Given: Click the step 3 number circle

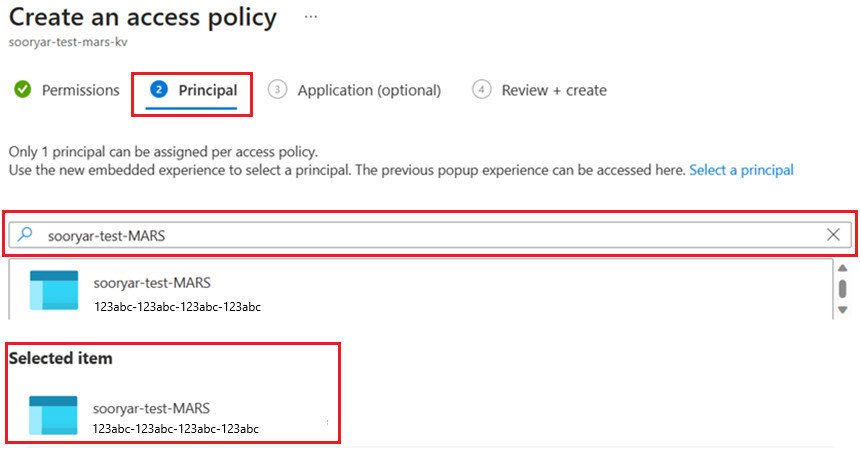Looking at the screenshot, I should tap(278, 90).
